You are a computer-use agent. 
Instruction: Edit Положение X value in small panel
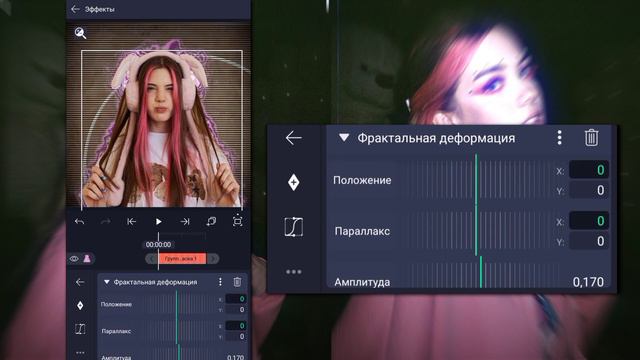[x=236, y=299]
